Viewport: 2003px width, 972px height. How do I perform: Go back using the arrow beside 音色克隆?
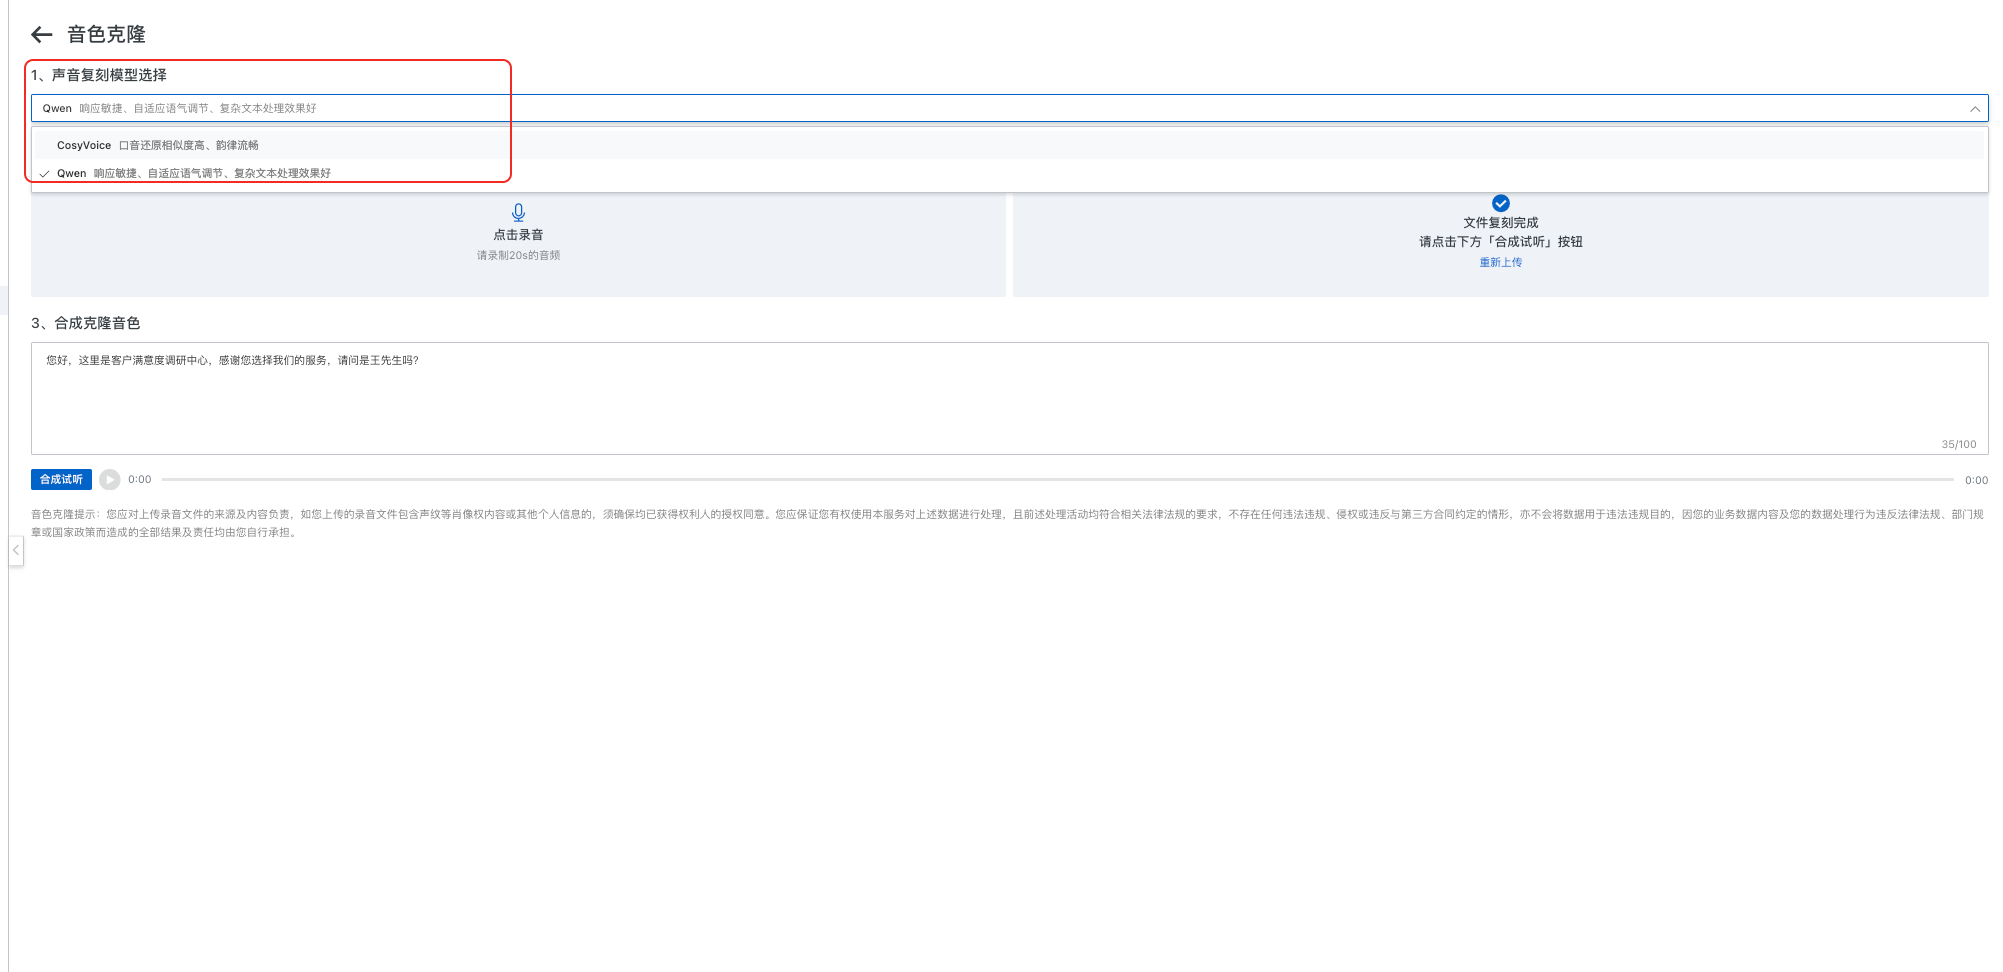pyautogui.click(x=41, y=35)
